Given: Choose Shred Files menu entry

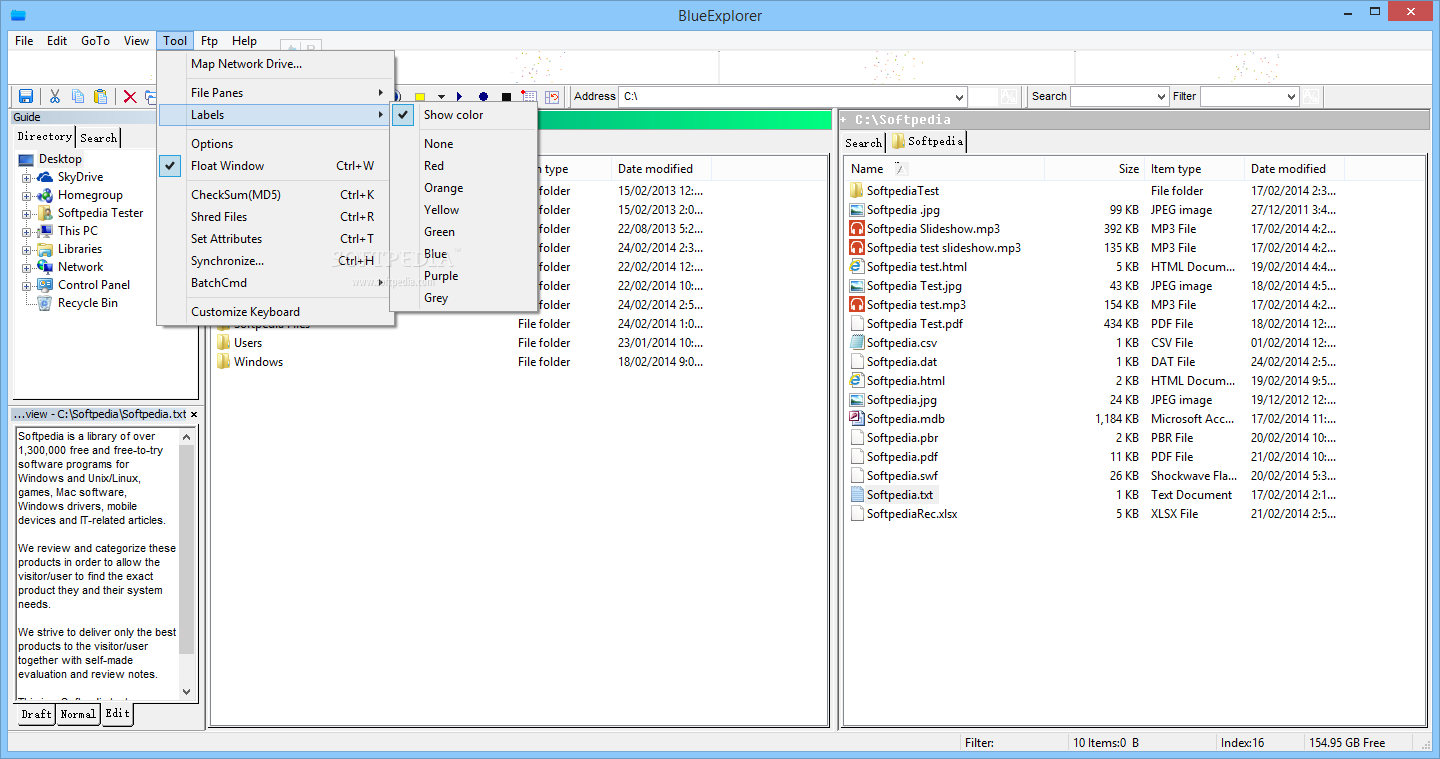Looking at the screenshot, I should (276, 217).
